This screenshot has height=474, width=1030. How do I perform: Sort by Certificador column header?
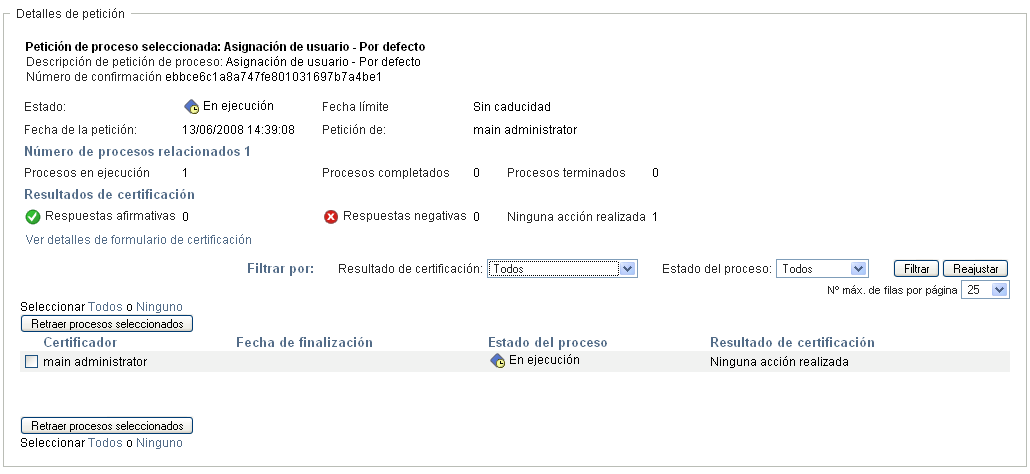[83, 343]
